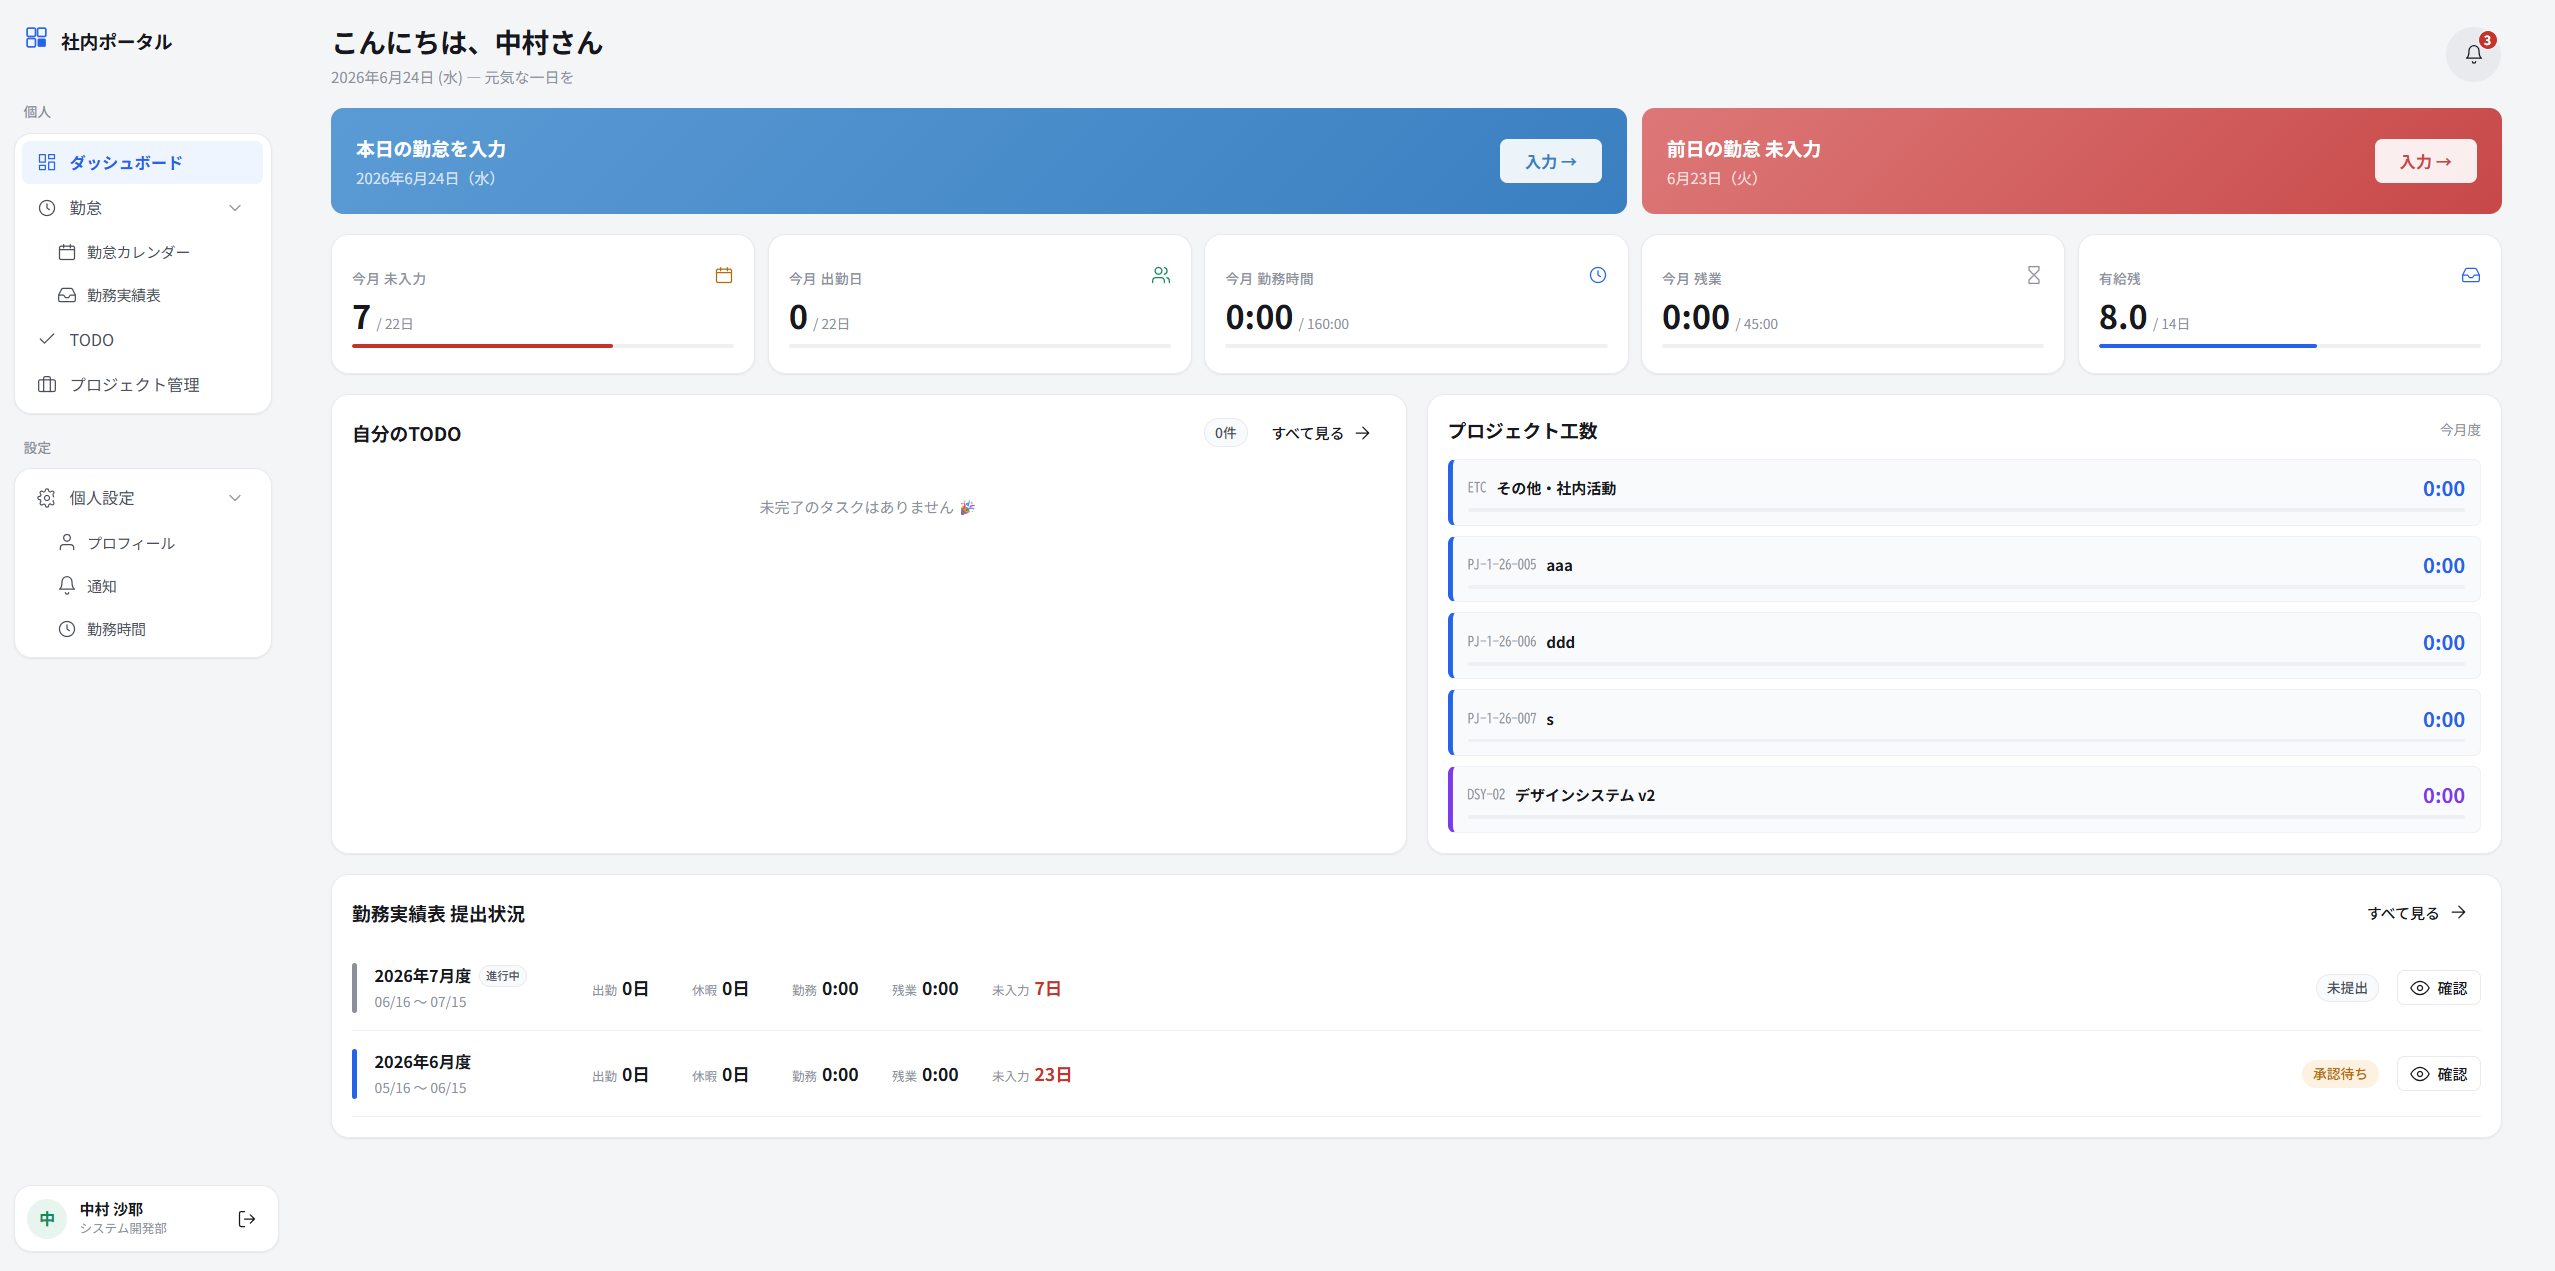Screen dimensions: 2555x1271
Task: Select project row PJ-1-26-006 ddd
Action: pyautogui.click(x=1964, y=645)
